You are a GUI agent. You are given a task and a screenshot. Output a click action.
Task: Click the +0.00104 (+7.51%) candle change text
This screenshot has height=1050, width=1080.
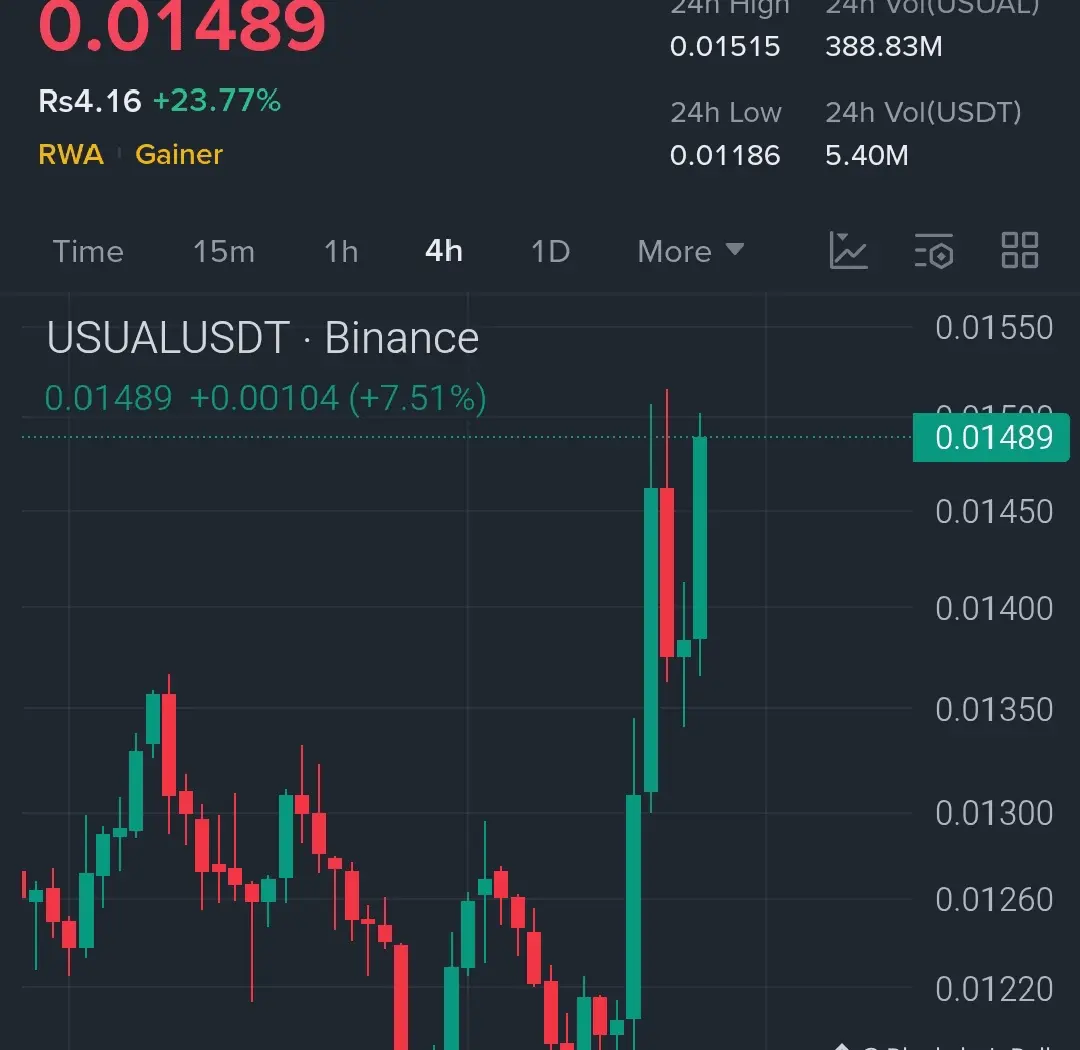click(338, 398)
